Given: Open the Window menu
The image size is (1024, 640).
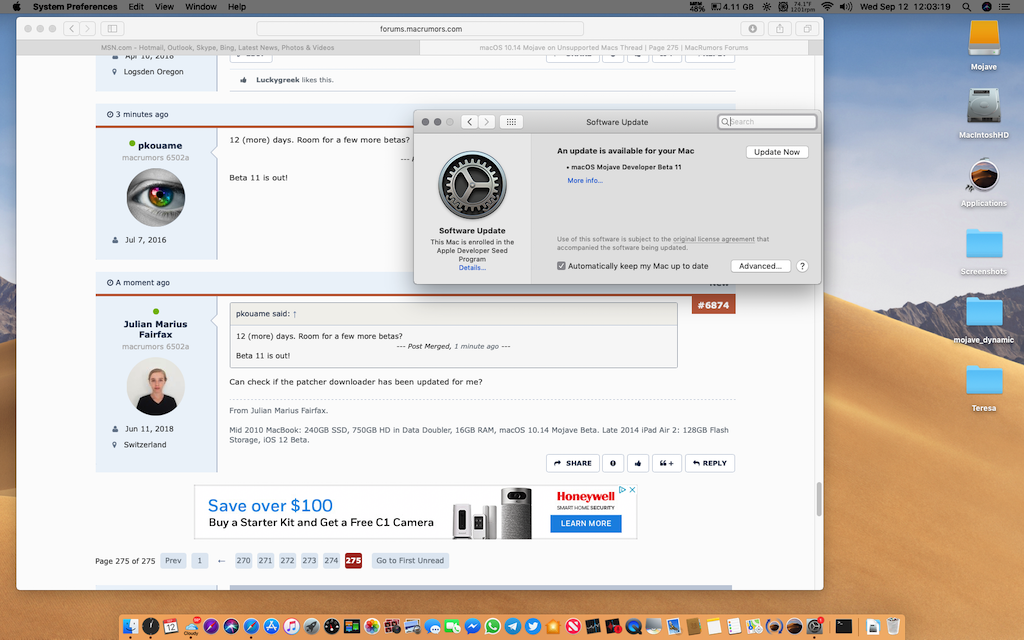Looking at the screenshot, I should (200, 7).
